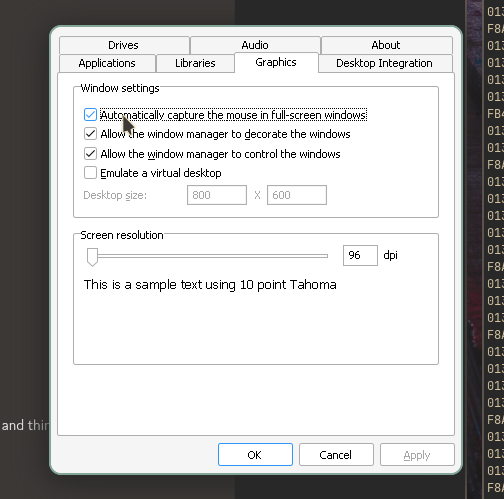Disable window manager control of windows

90,154
